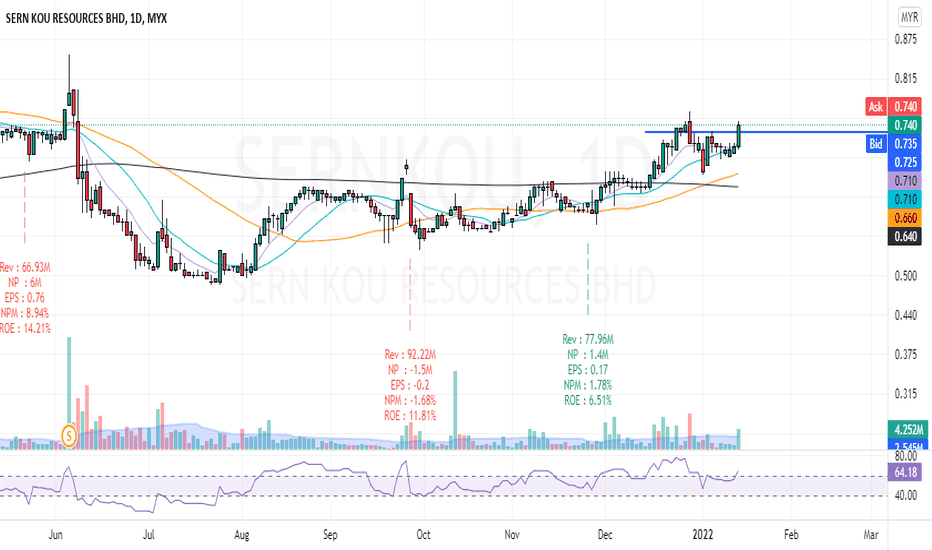Select the 'ROE : 14.21%' annotation text

click(25, 328)
